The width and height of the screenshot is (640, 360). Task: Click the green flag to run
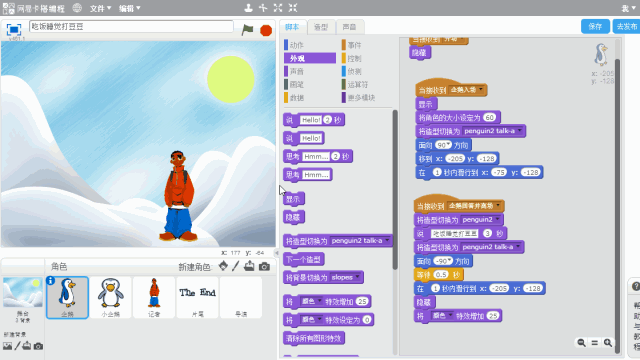[247, 29]
